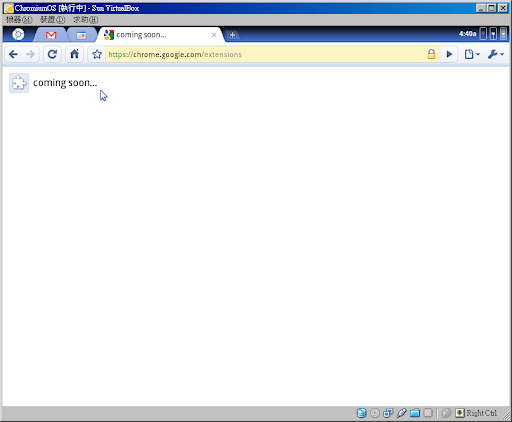This screenshot has height=422, width=512.
Task: Click the clock showing 4:40a
Action: [x=467, y=34]
